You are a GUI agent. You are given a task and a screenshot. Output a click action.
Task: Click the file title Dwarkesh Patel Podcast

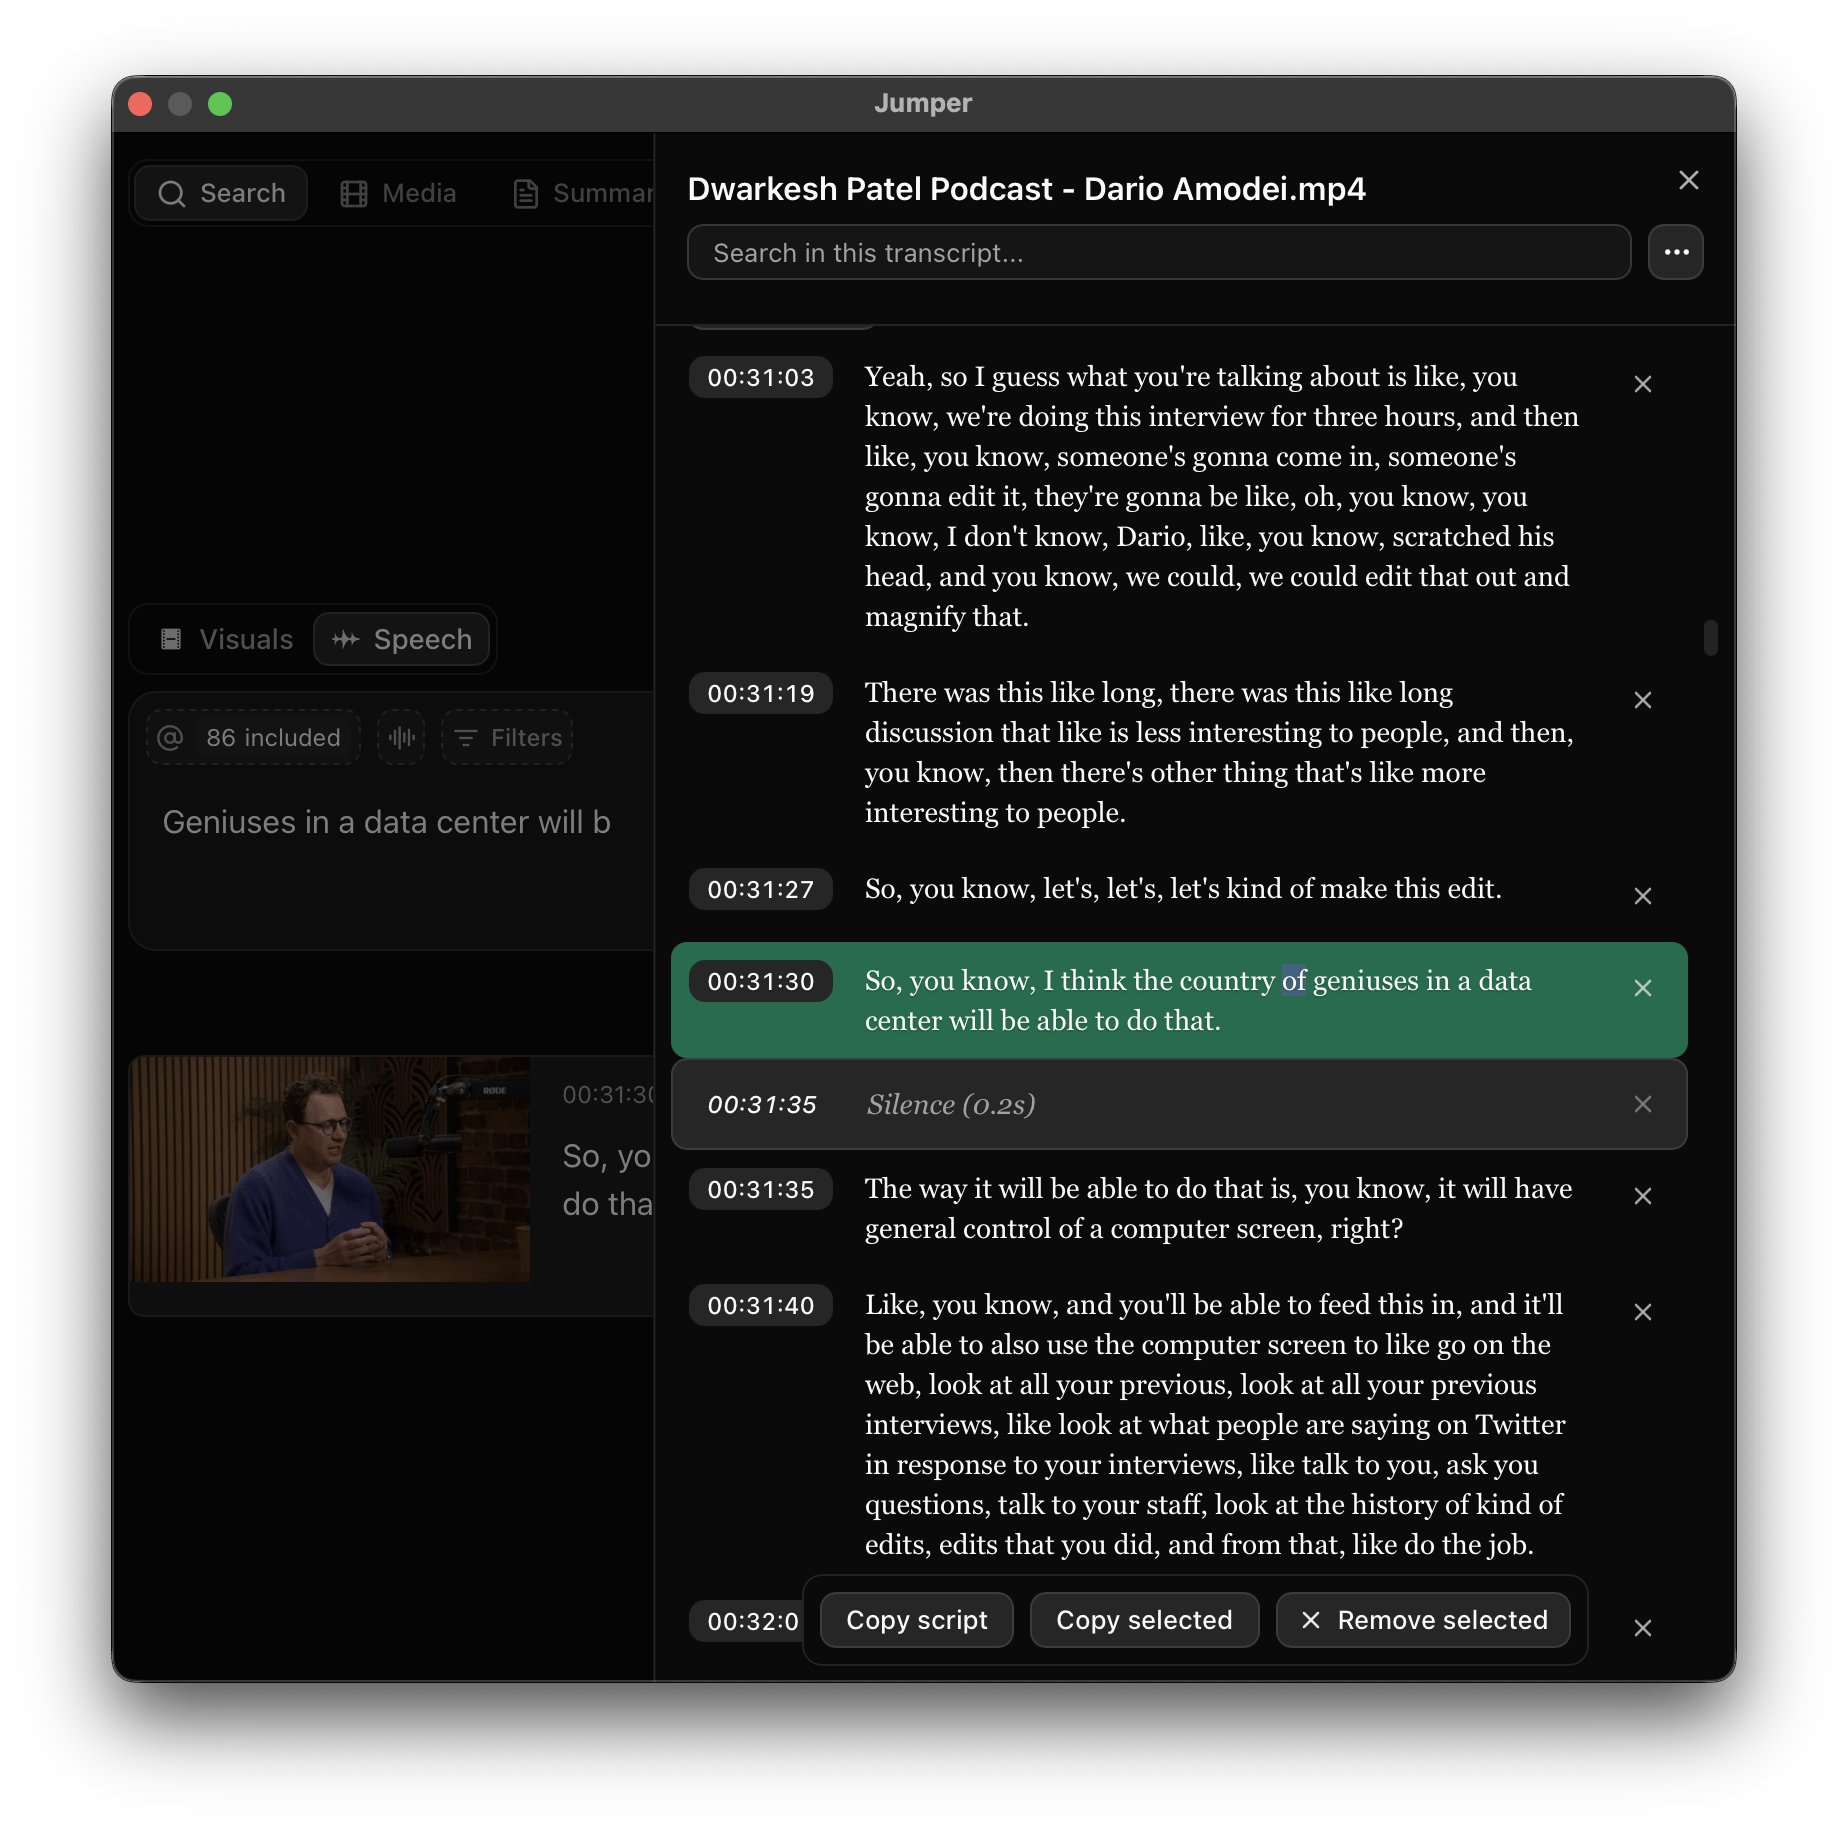tap(1026, 189)
